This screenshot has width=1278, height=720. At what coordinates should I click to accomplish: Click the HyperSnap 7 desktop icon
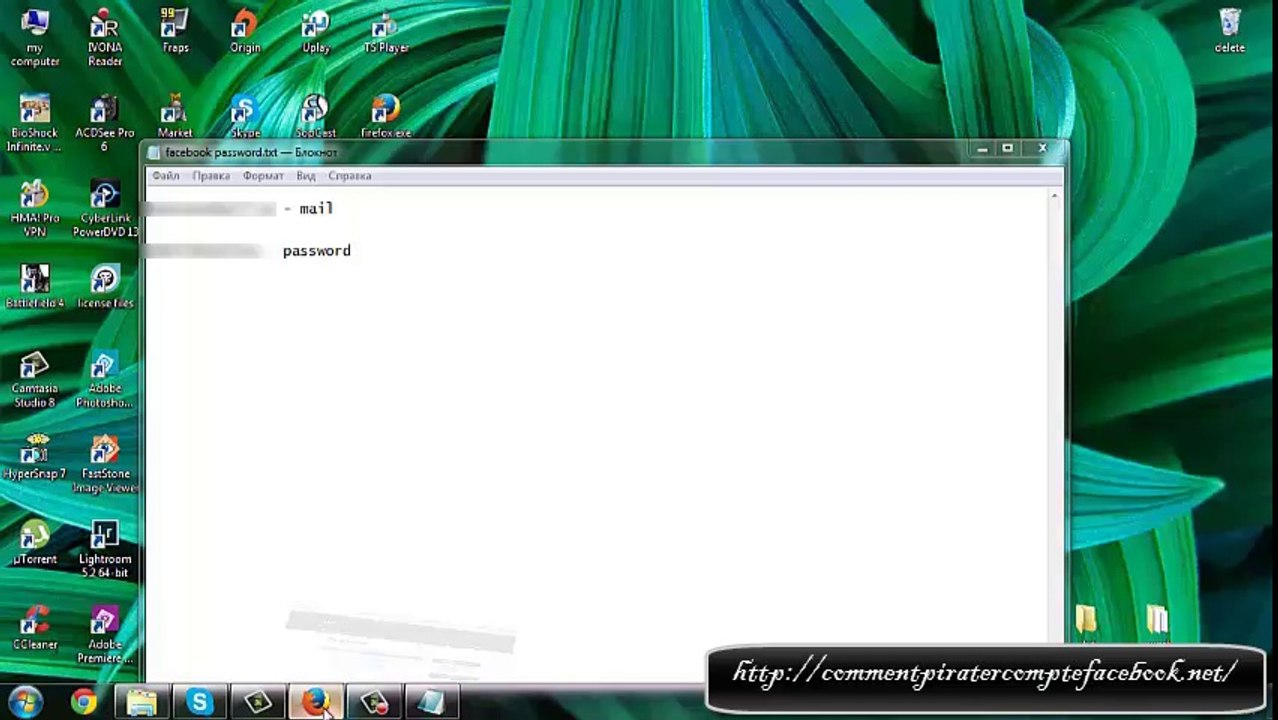click(x=35, y=457)
